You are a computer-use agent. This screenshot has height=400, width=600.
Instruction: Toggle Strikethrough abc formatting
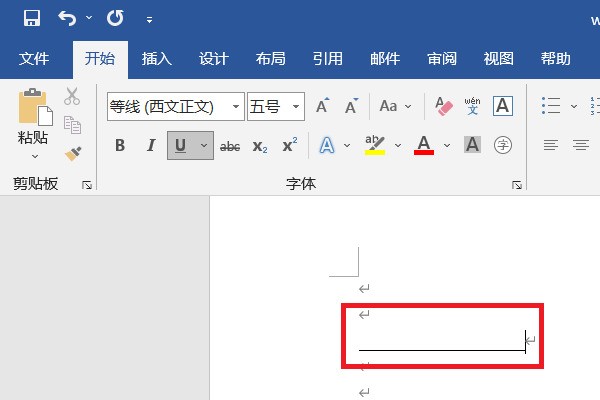click(x=230, y=146)
